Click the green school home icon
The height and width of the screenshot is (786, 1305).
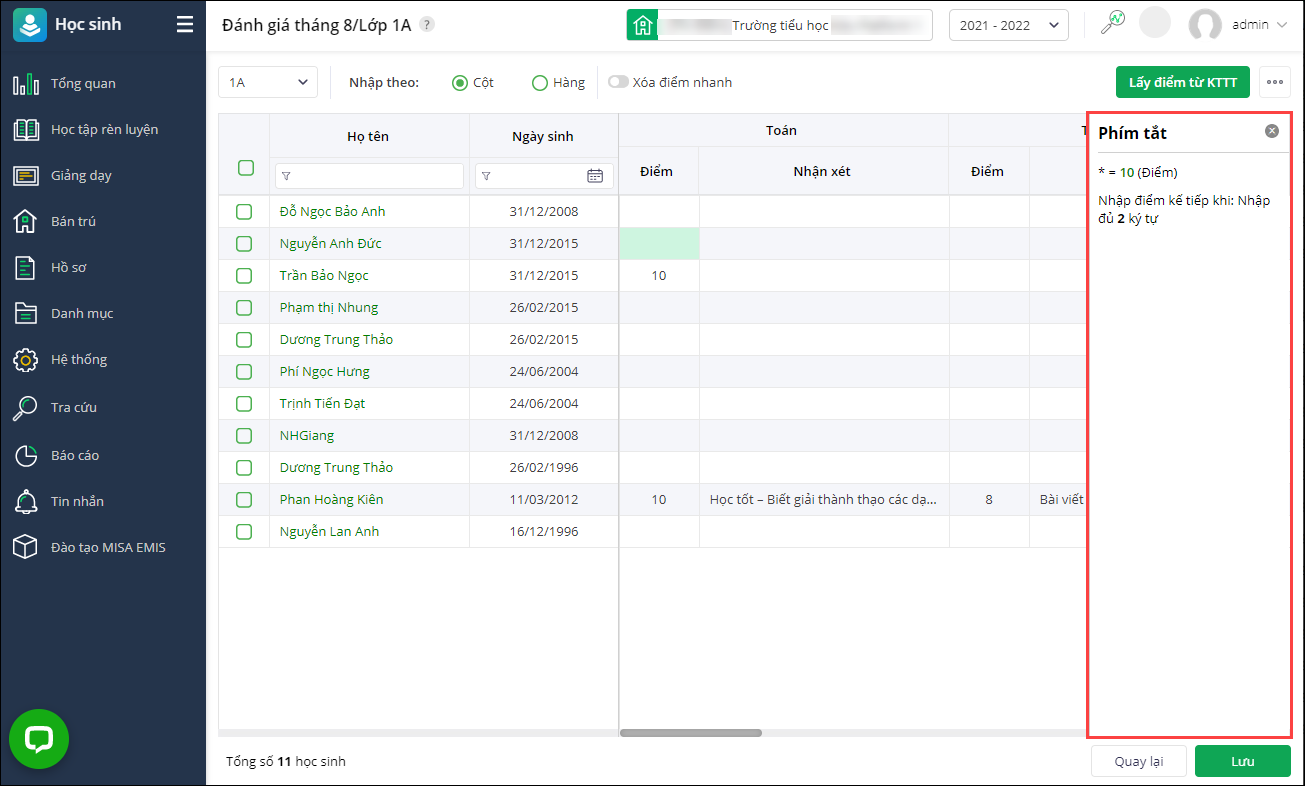(x=642, y=25)
